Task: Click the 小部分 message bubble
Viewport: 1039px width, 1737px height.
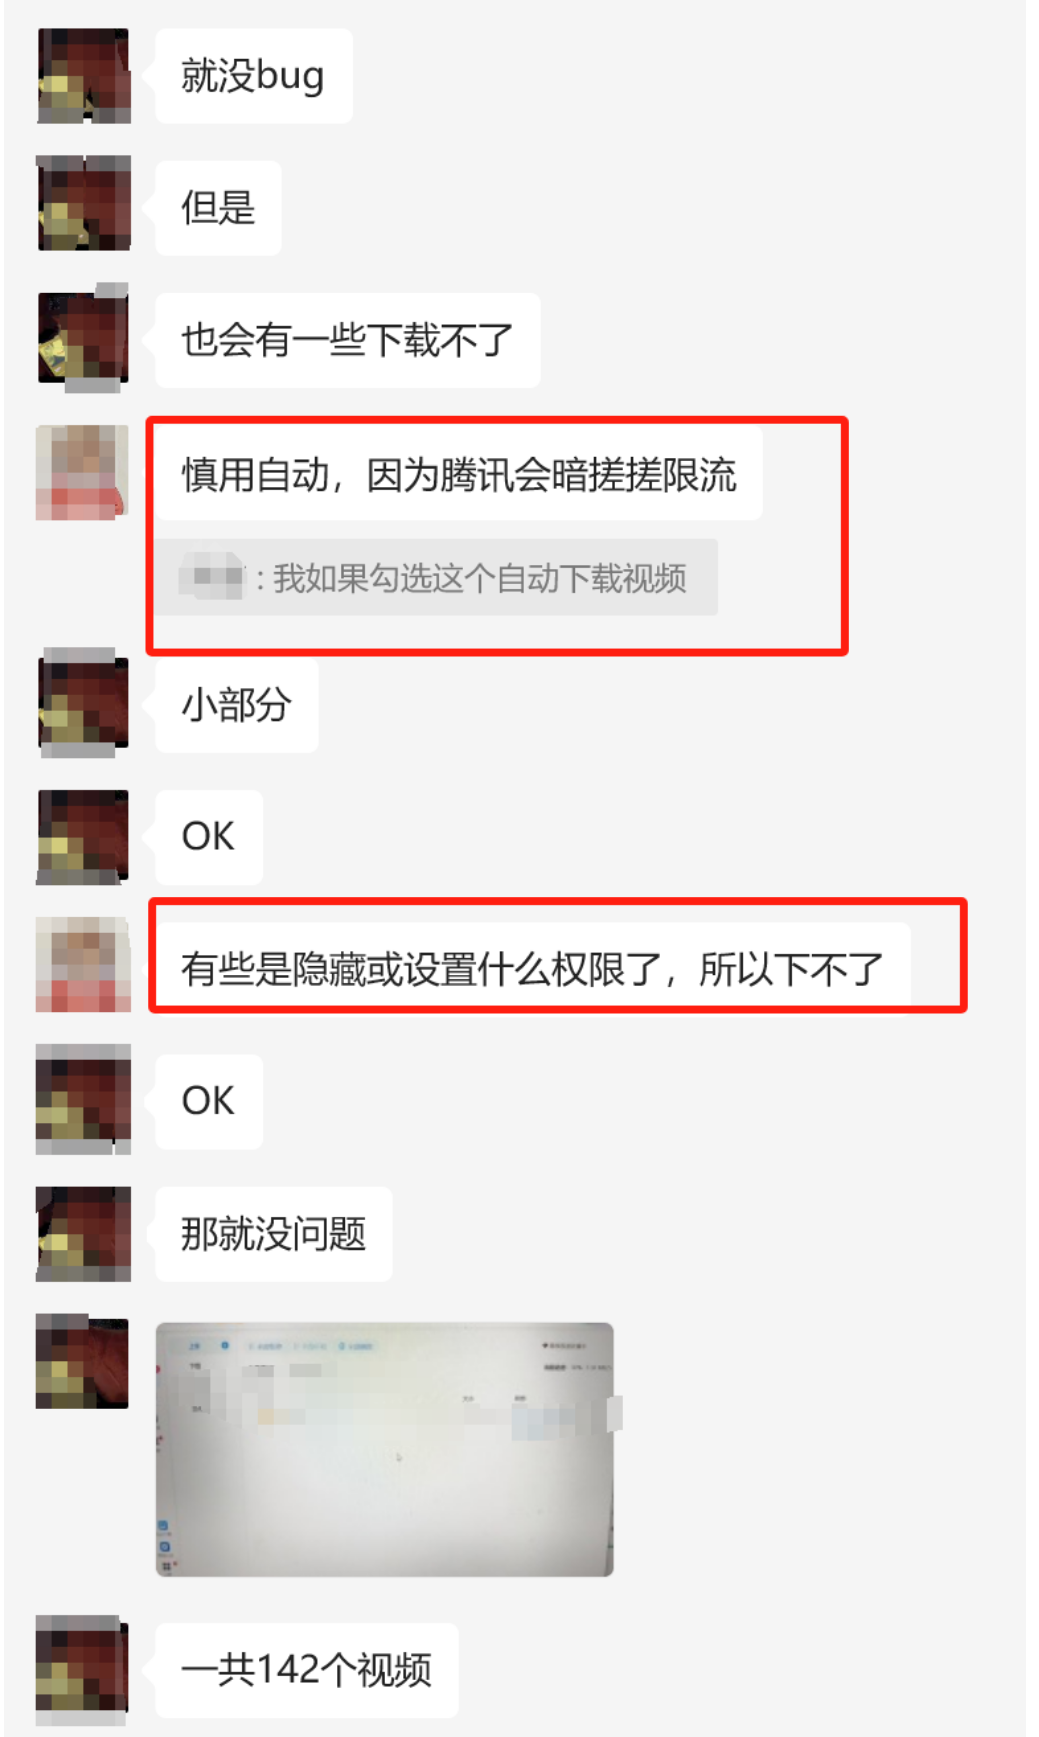Action: (x=236, y=705)
